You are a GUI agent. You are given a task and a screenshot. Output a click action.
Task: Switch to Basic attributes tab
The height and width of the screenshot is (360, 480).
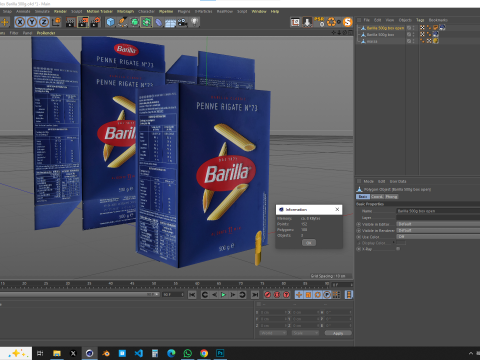(x=363, y=197)
